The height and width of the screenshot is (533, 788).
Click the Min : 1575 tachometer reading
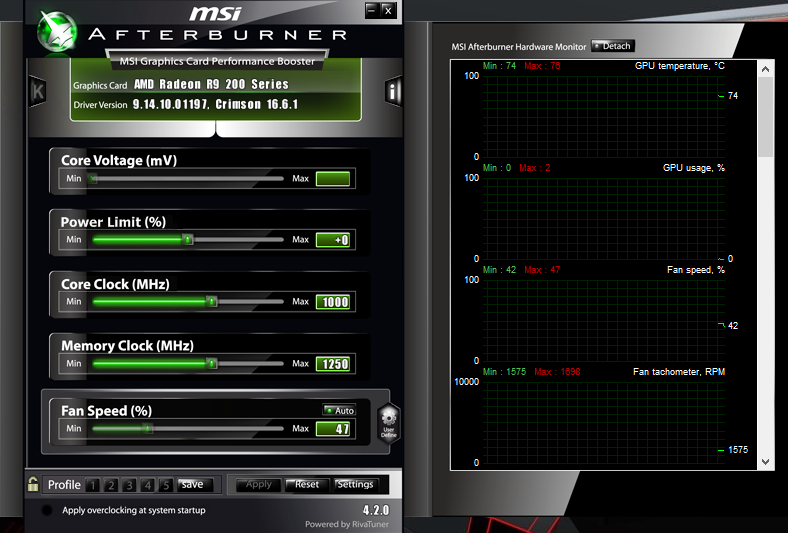[x=504, y=372]
